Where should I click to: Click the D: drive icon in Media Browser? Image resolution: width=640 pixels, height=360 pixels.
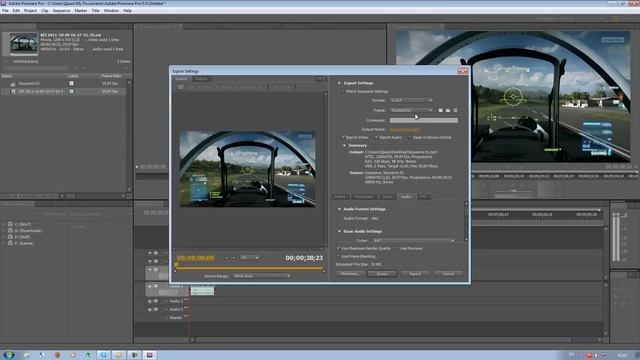pyautogui.click(x=10, y=231)
